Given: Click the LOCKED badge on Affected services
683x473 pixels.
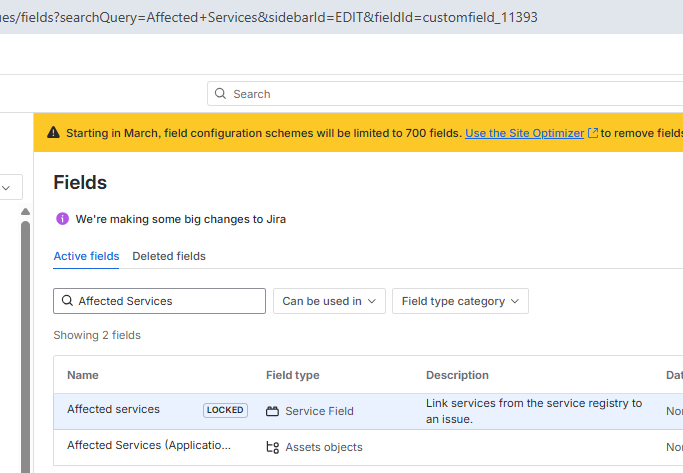Looking at the screenshot, I should pos(225,410).
